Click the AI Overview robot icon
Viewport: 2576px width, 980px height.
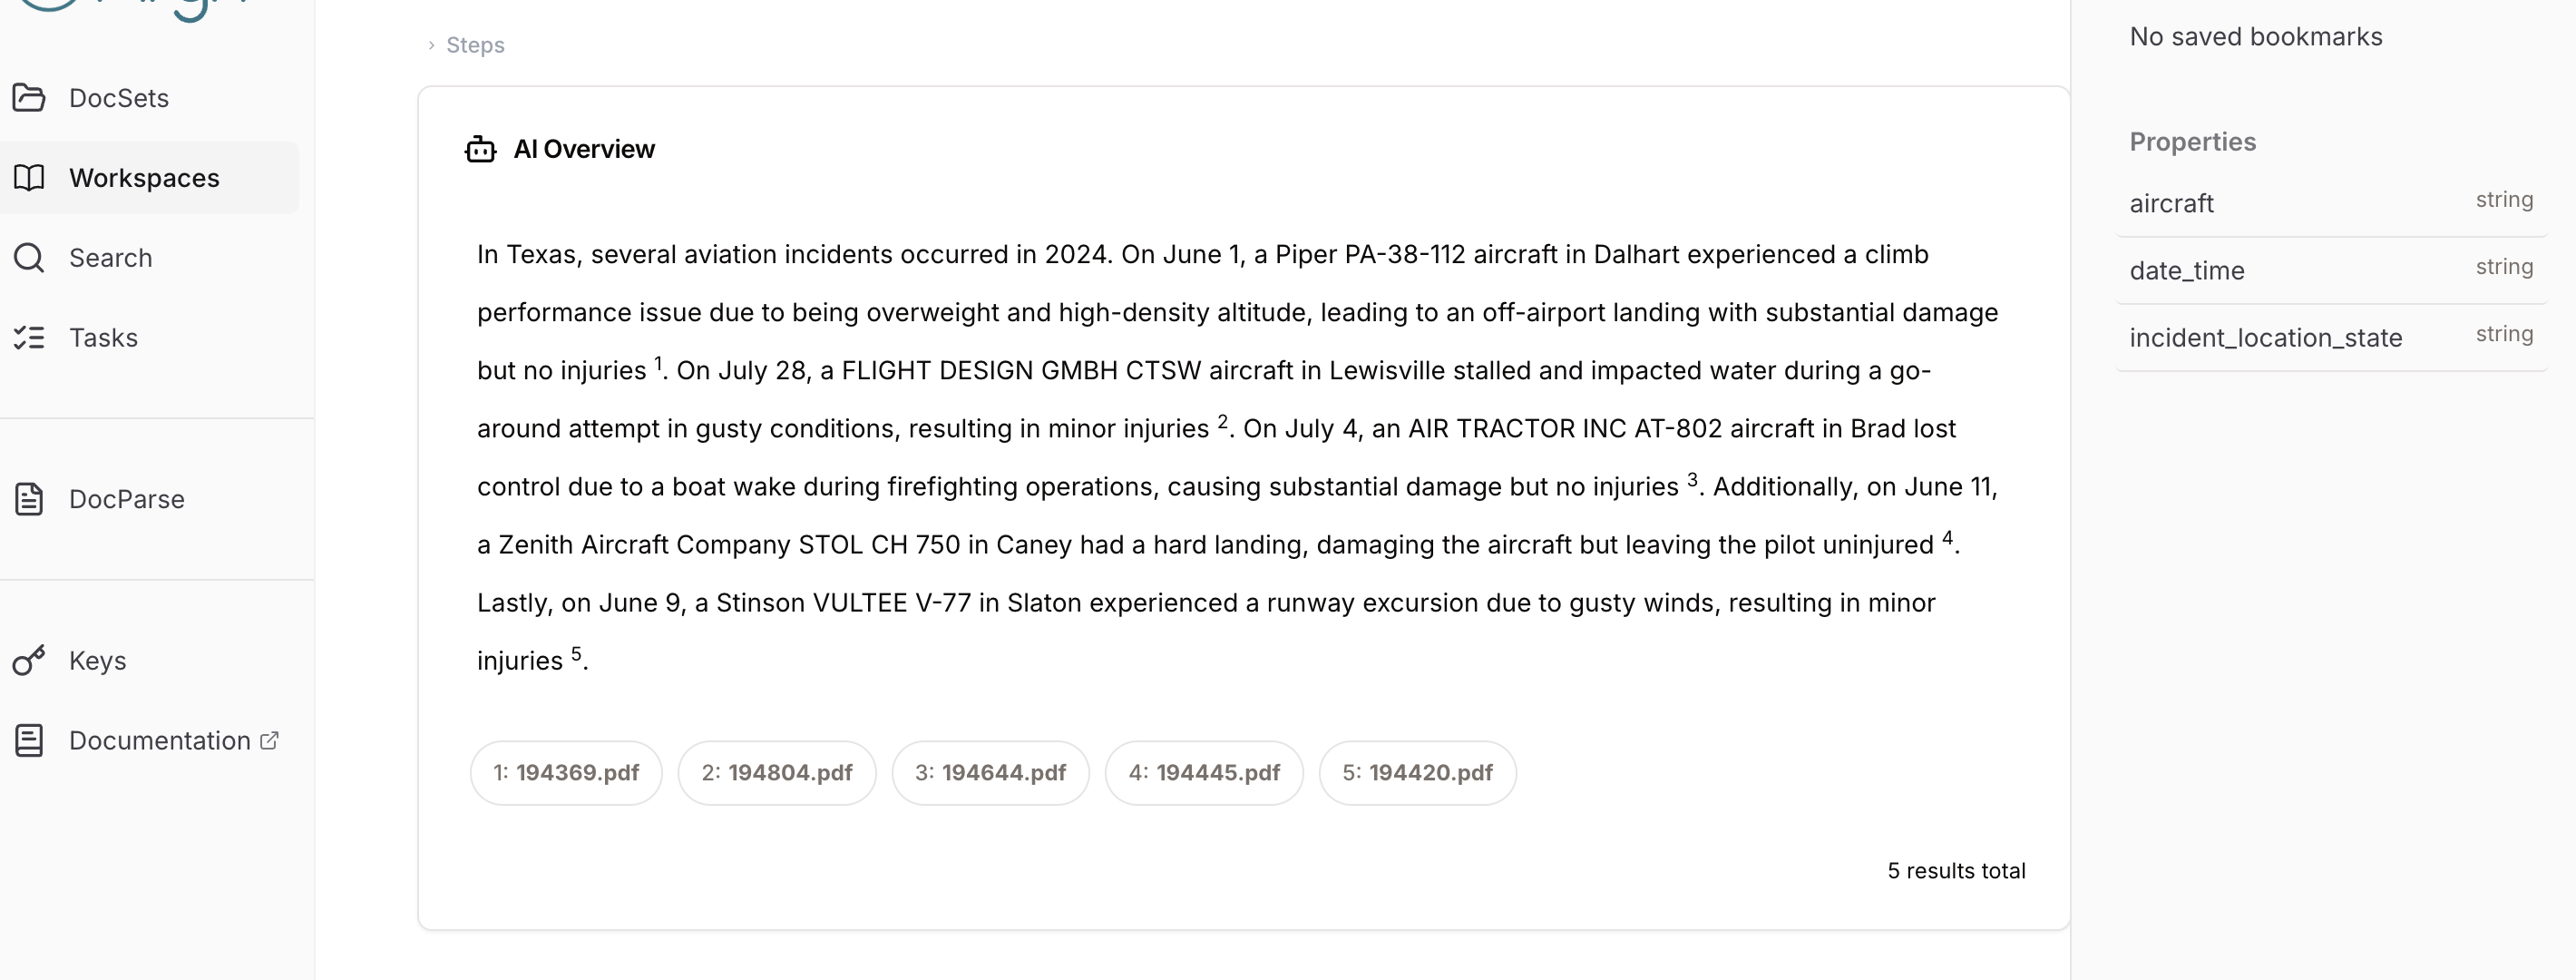pos(481,149)
